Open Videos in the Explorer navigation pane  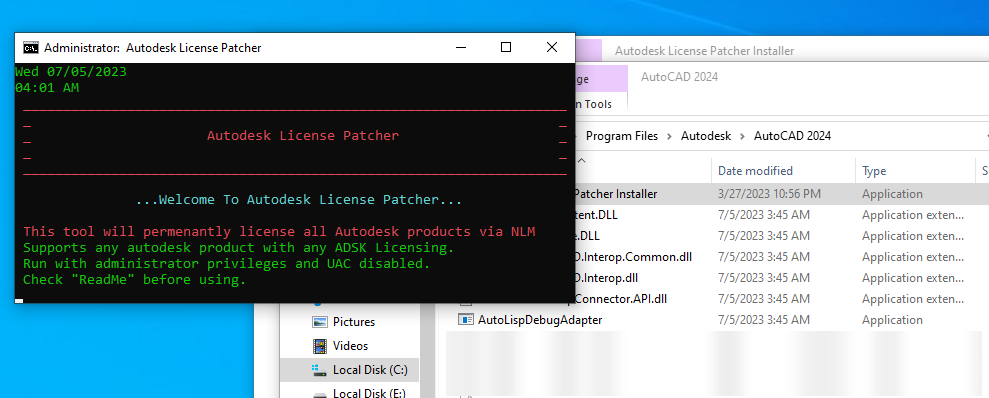click(x=351, y=346)
